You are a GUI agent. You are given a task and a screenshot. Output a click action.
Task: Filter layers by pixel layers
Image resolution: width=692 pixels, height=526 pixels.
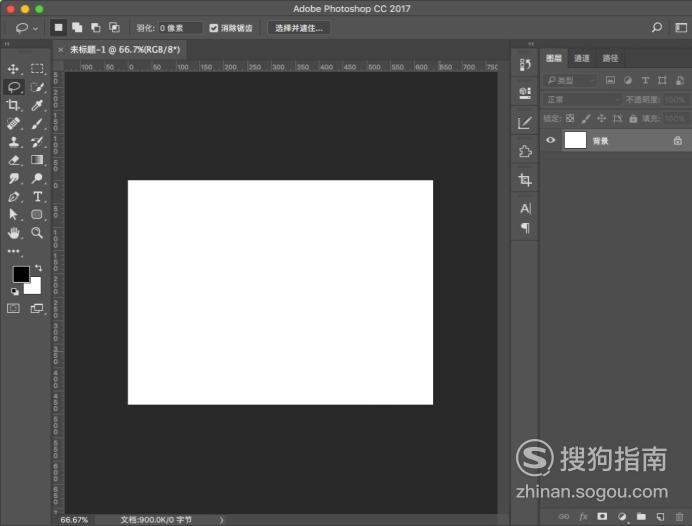(610, 80)
